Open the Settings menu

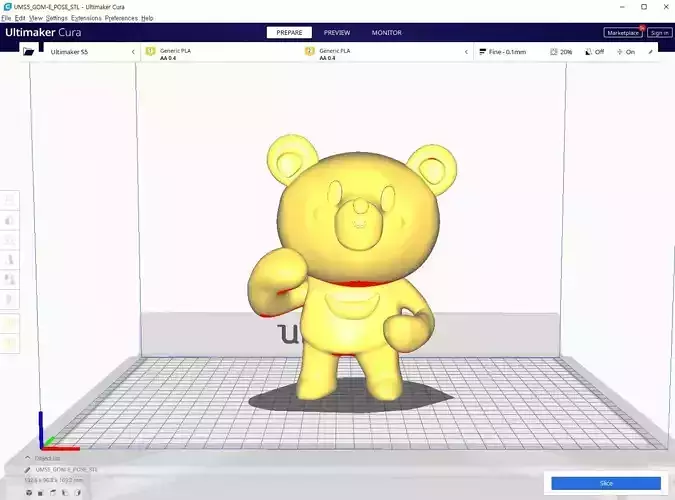coord(57,18)
